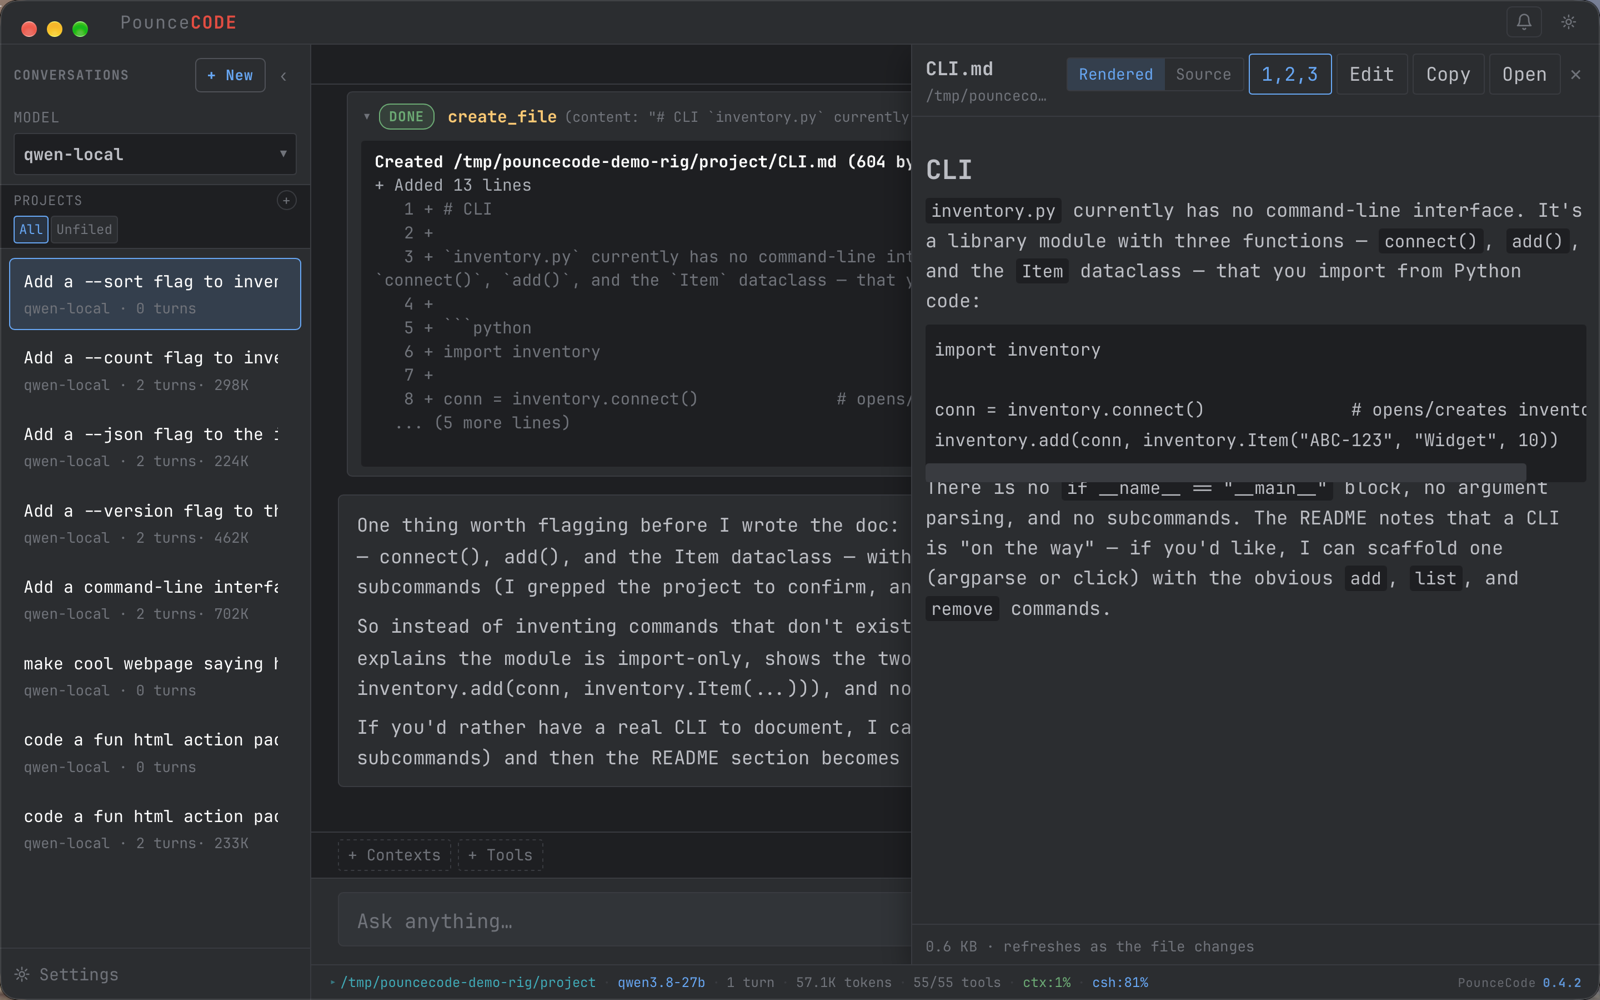Click csh:81% indicator in status bar
The image size is (1600, 1000).
tap(1120, 983)
